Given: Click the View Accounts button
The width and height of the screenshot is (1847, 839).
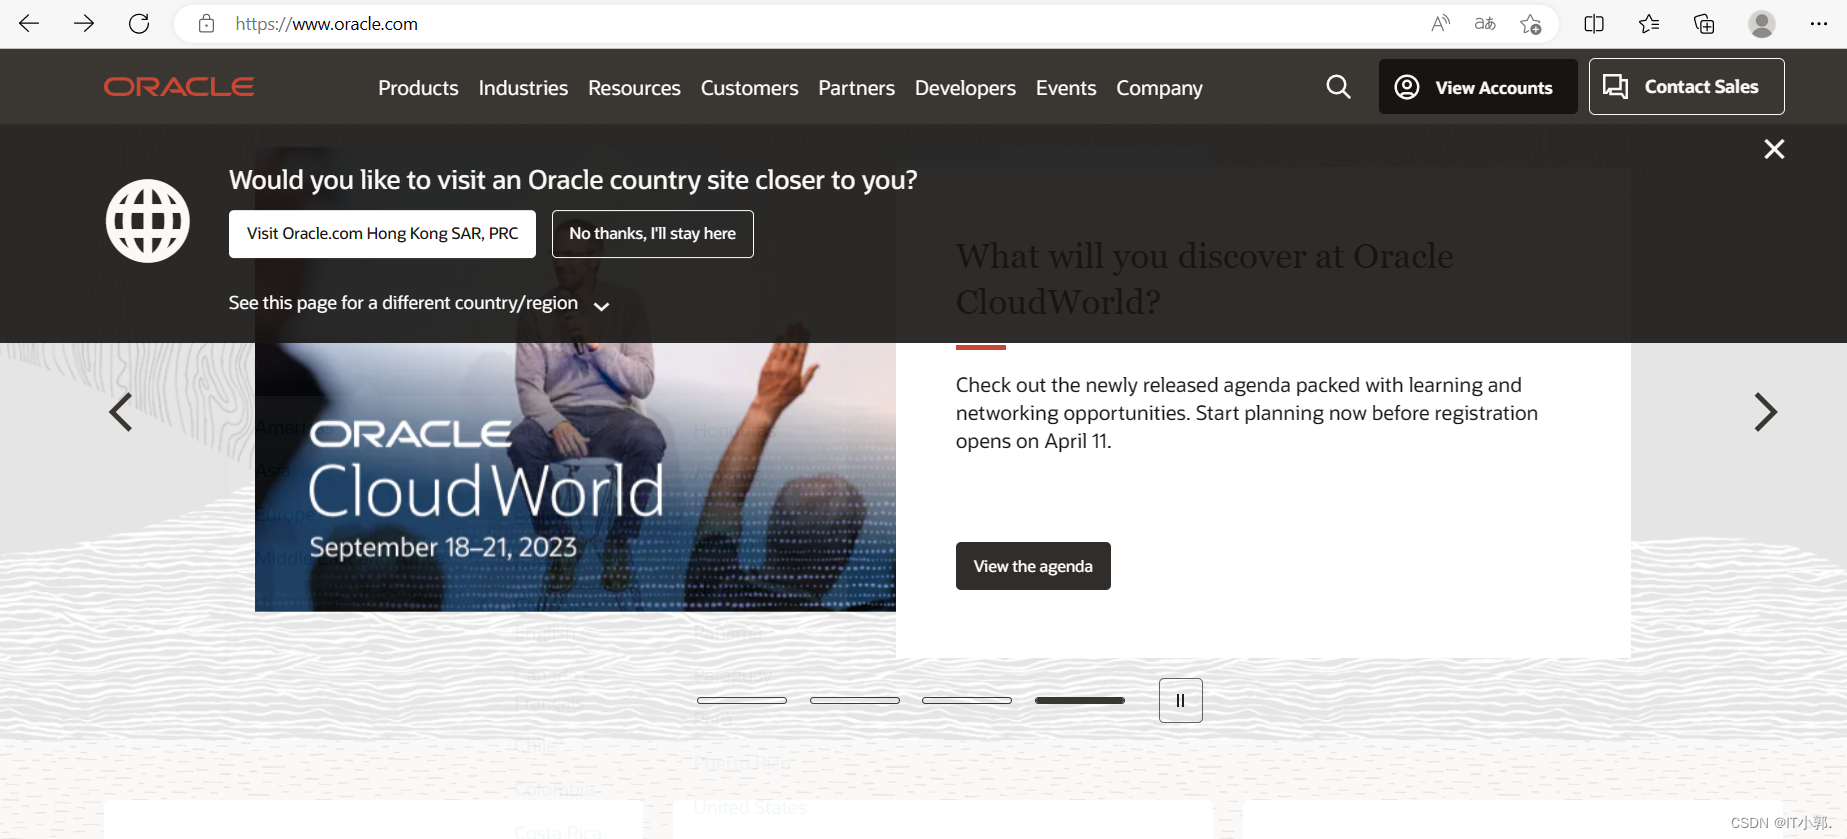Looking at the screenshot, I should pyautogui.click(x=1478, y=87).
